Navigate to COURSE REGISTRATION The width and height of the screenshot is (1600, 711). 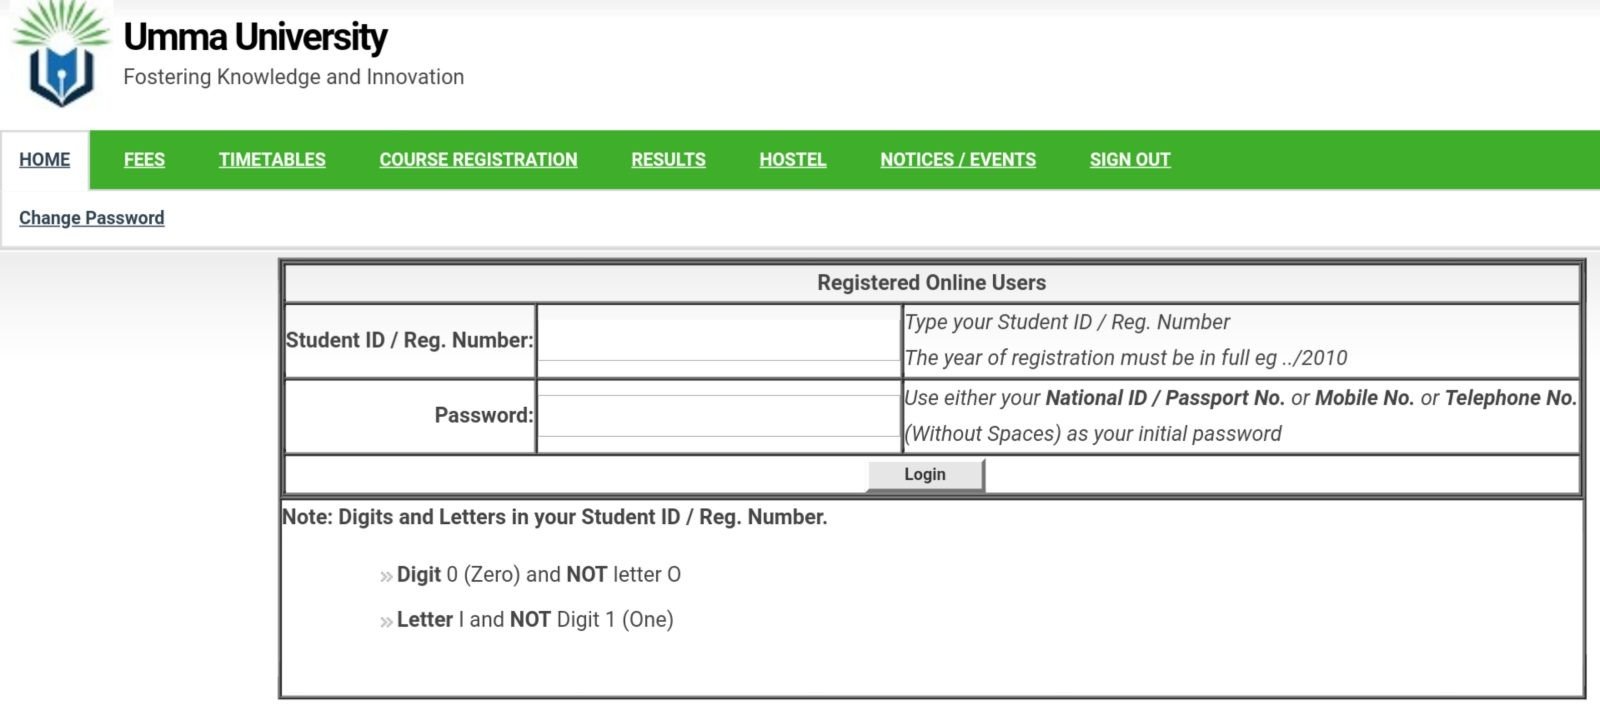pos(478,160)
